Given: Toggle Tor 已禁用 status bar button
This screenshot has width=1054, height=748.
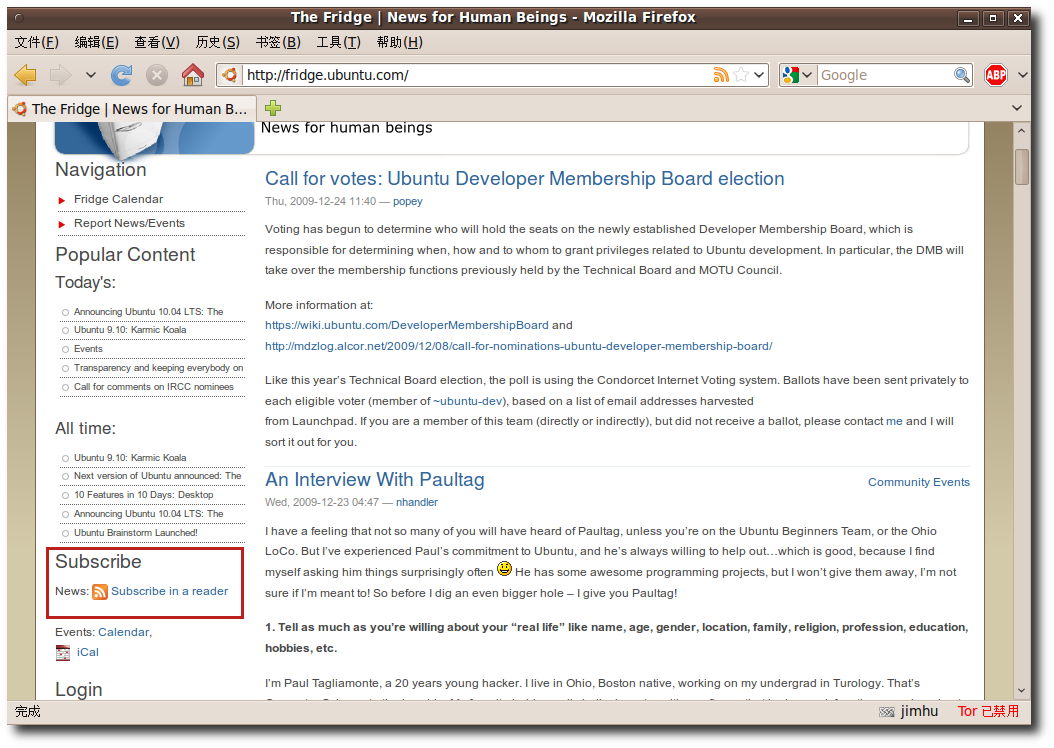Looking at the screenshot, I should (988, 711).
